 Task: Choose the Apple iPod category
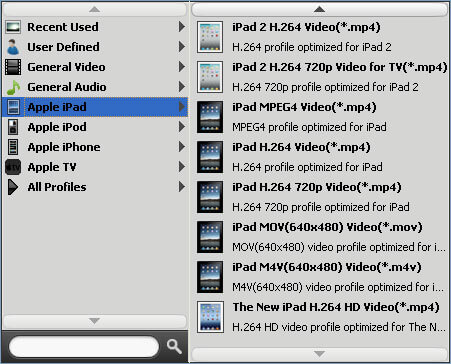pyautogui.click(x=95, y=127)
